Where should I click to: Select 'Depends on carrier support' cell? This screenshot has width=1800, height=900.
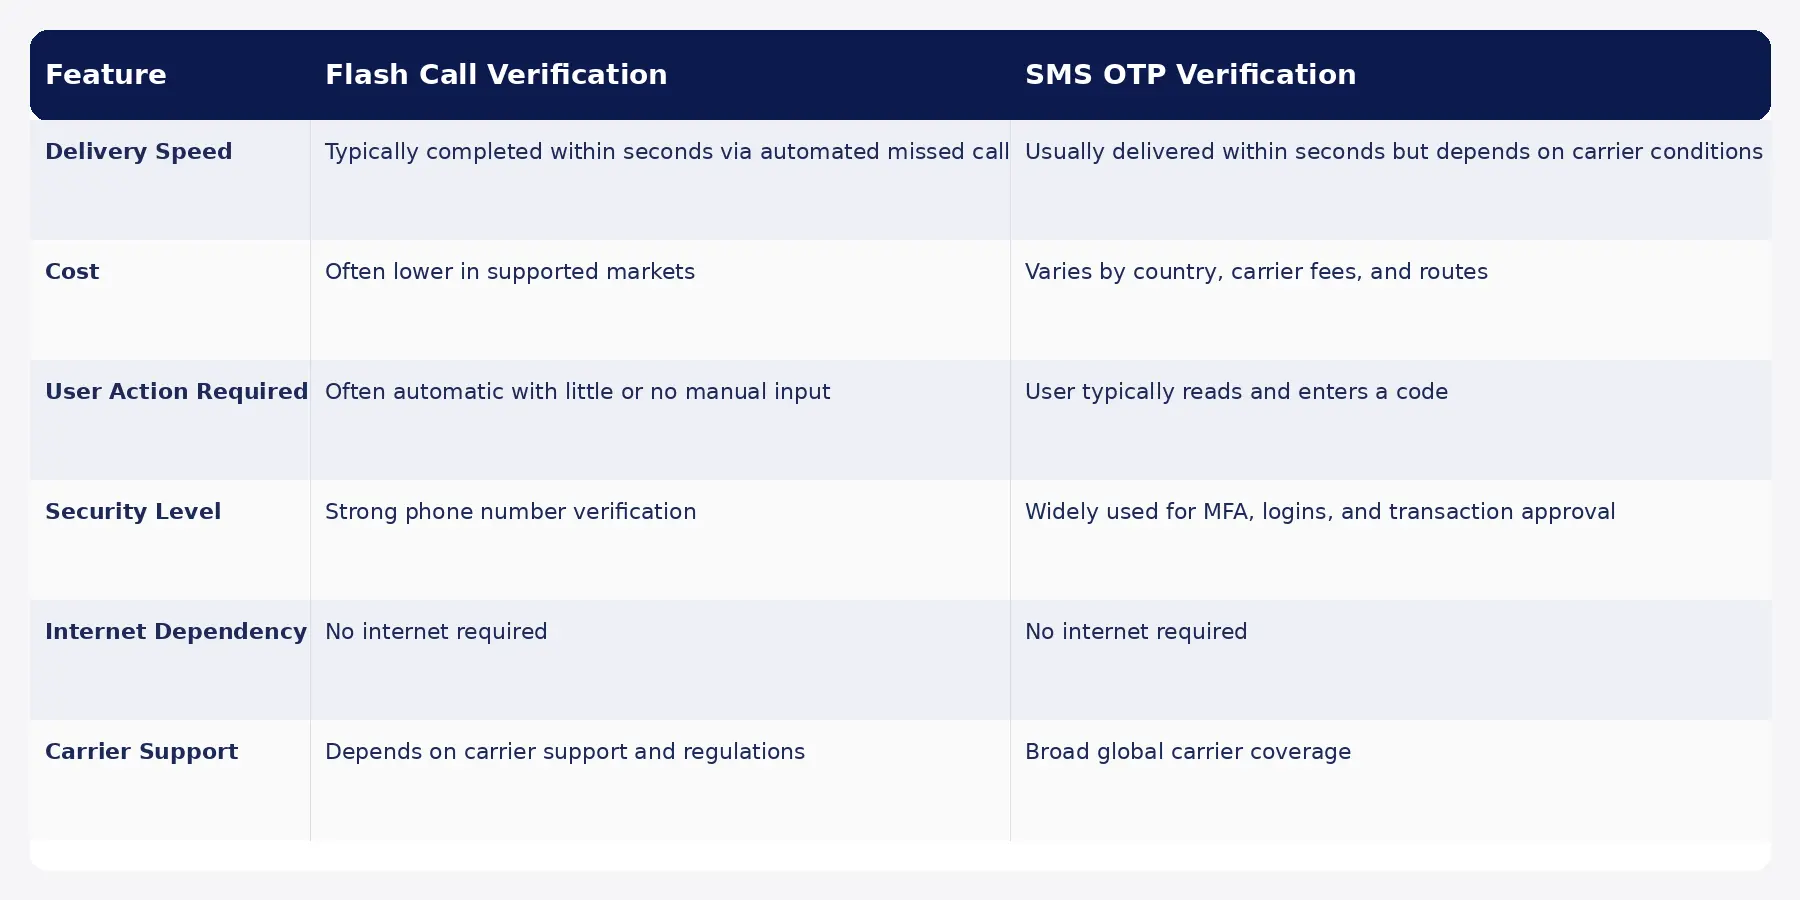(660, 780)
